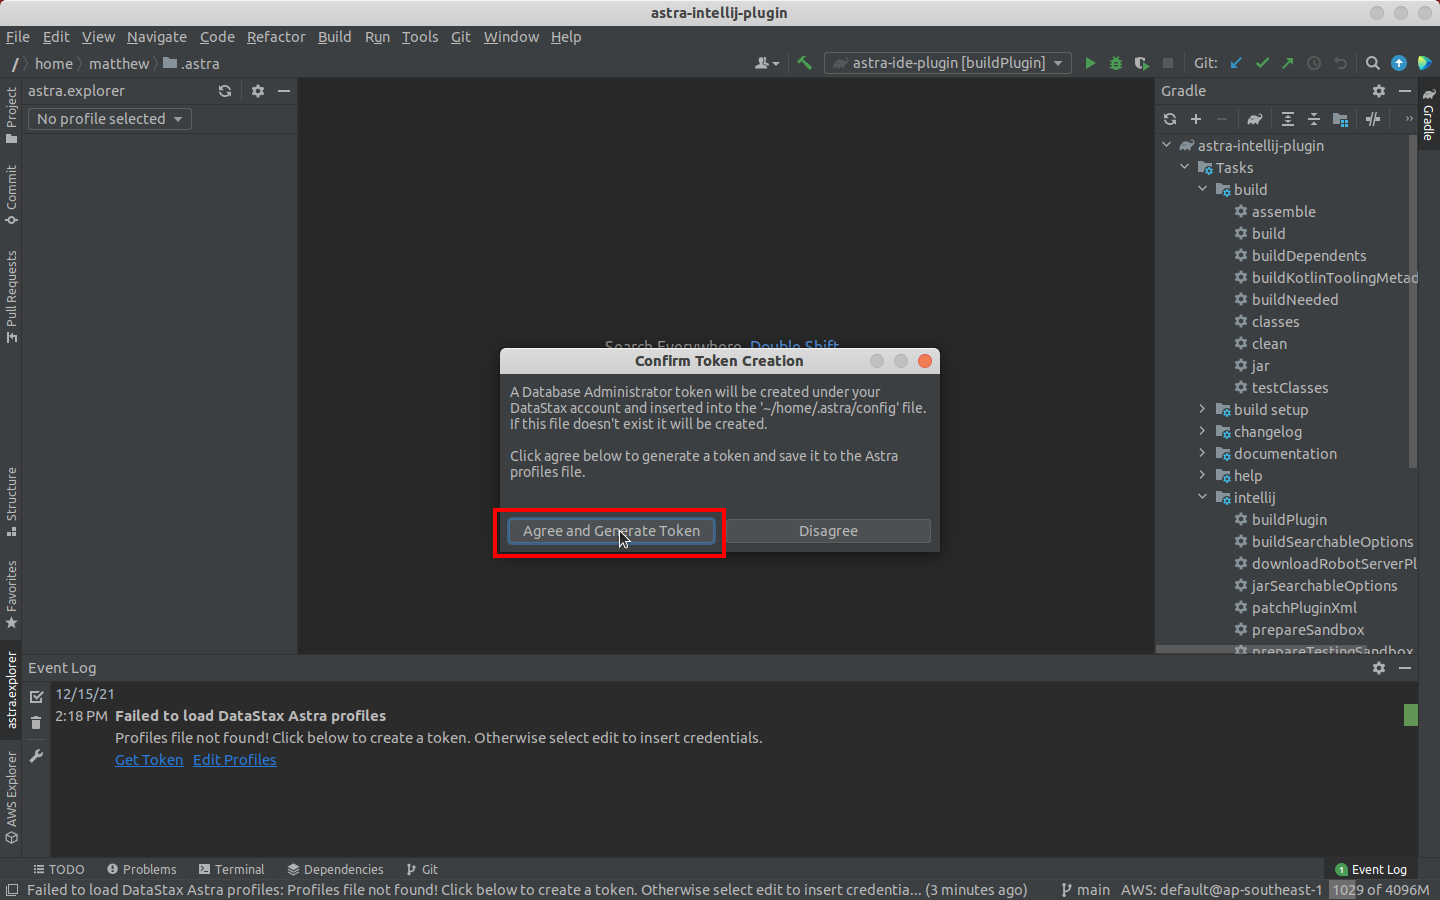Click Git Commit checkmark icon
Image resolution: width=1440 pixels, height=900 pixels.
pyautogui.click(x=1262, y=63)
